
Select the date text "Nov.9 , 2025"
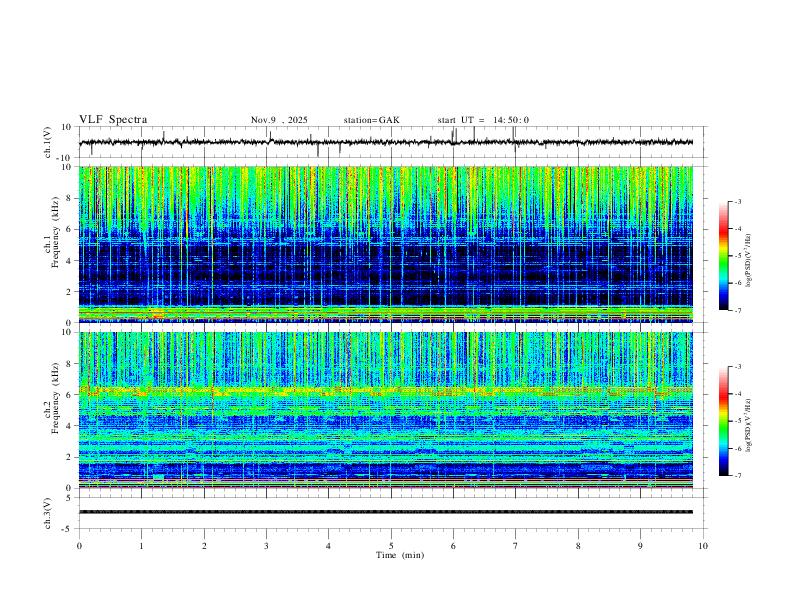(279, 120)
